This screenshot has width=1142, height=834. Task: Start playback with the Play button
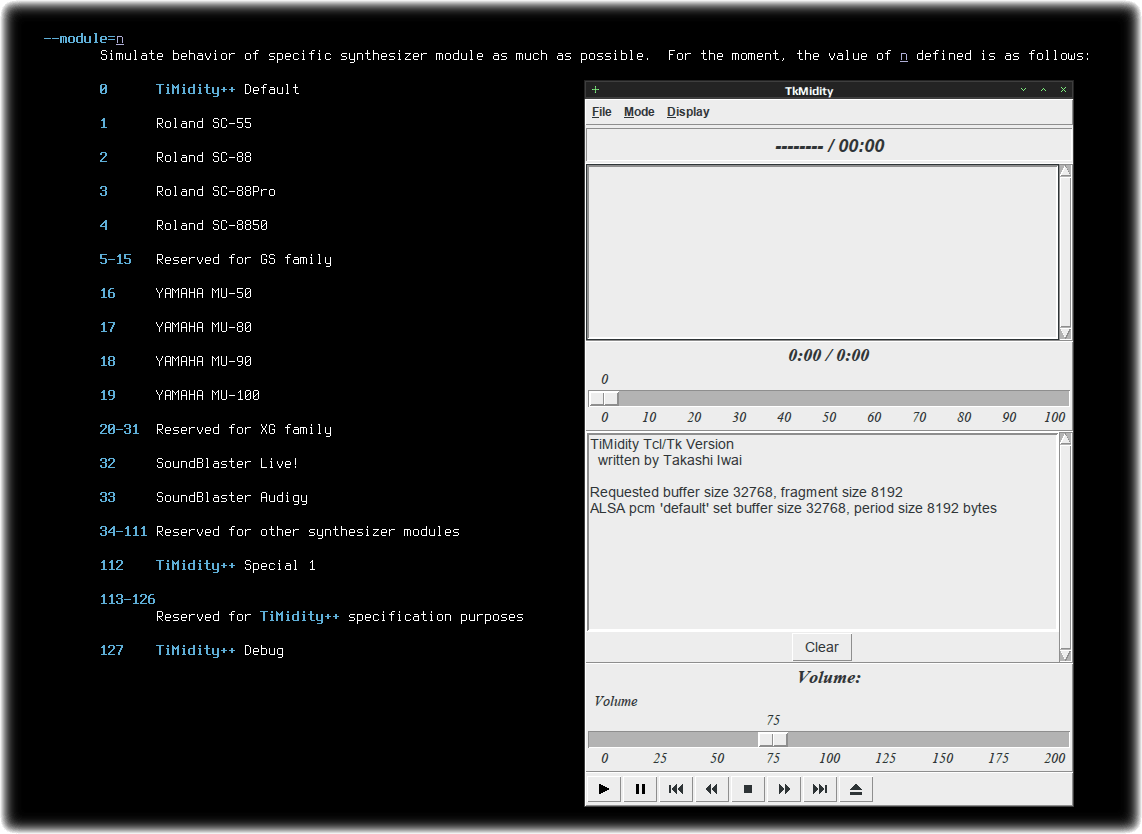pos(604,789)
